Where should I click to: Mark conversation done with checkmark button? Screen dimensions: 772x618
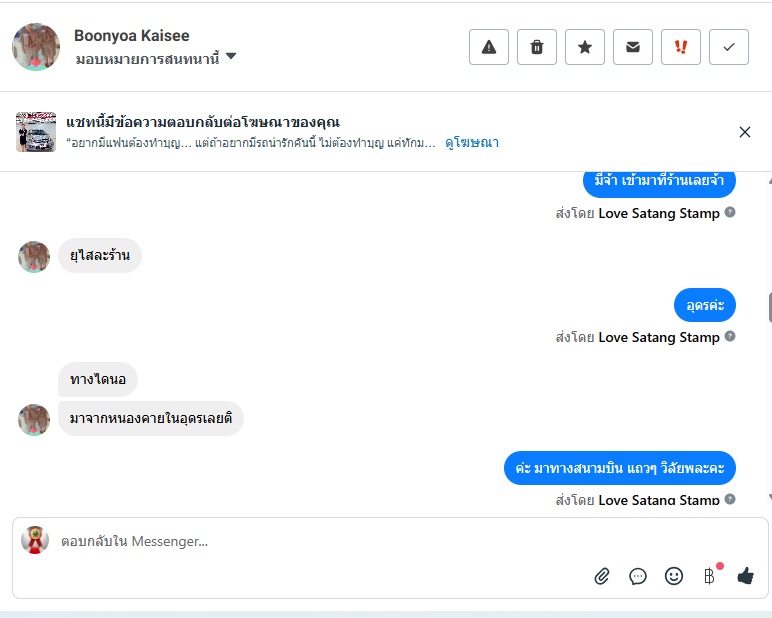729,47
